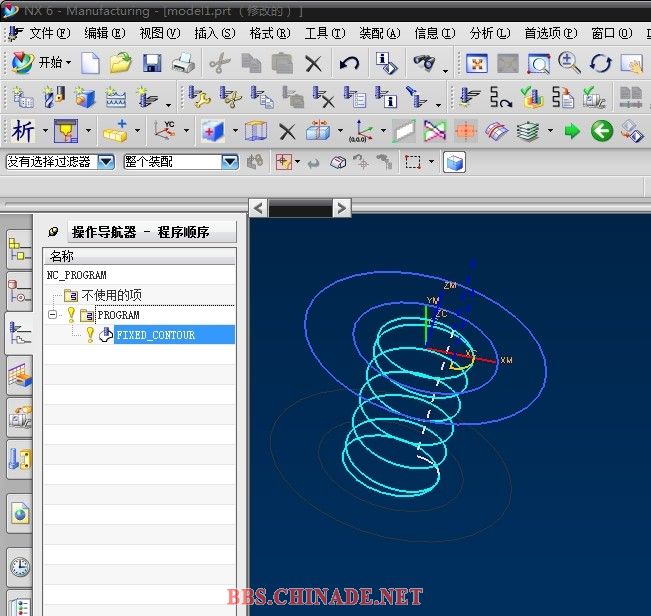The height and width of the screenshot is (616, 651).
Task: Click the Save disk icon
Action: pyautogui.click(x=152, y=64)
